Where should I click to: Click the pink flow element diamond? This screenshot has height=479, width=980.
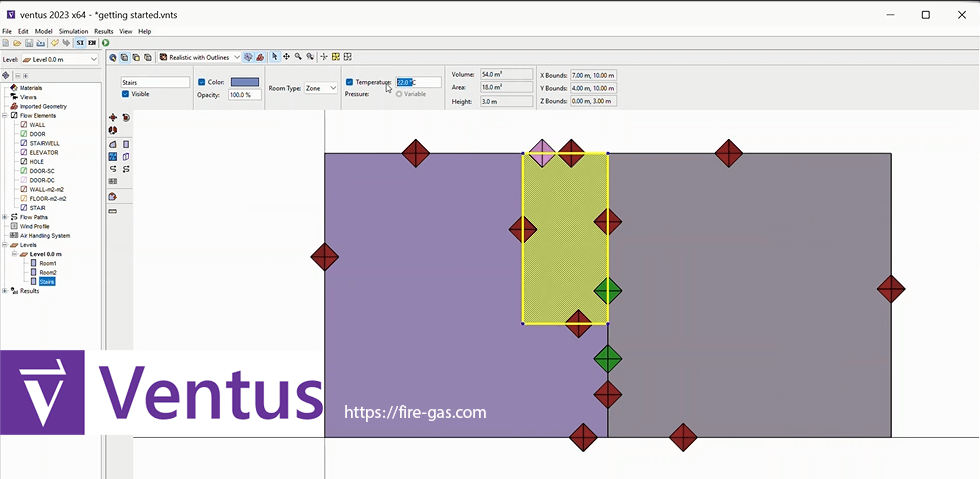coord(541,153)
